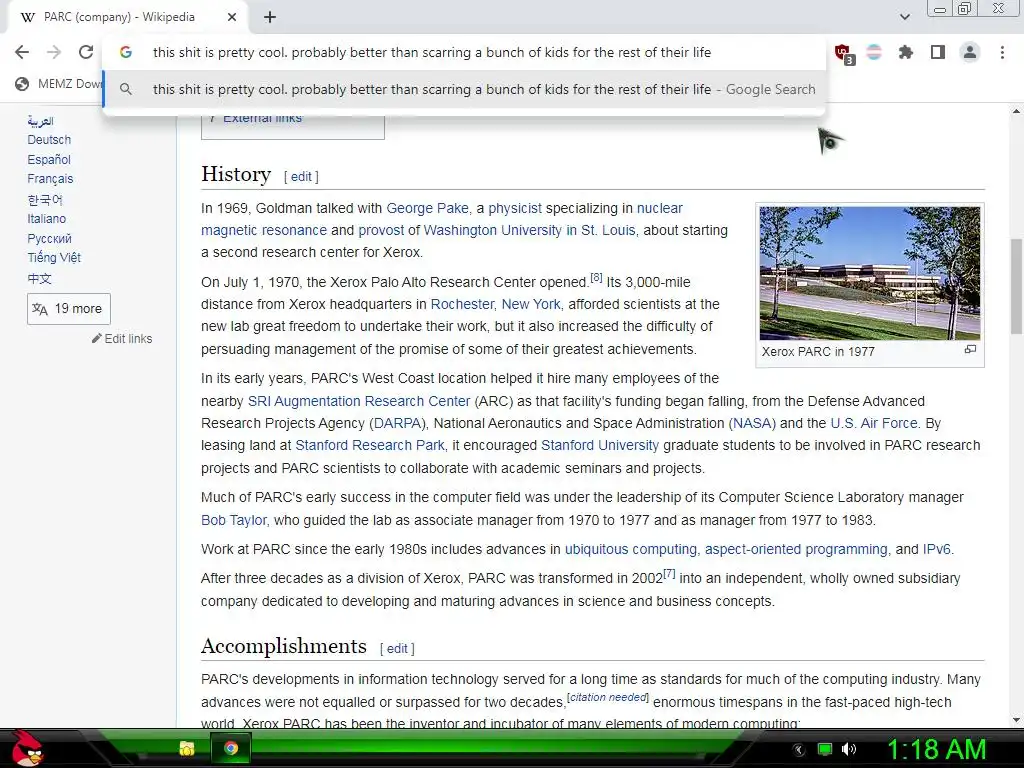
Task: Expand the 19 more languages button
Action: (69, 309)
